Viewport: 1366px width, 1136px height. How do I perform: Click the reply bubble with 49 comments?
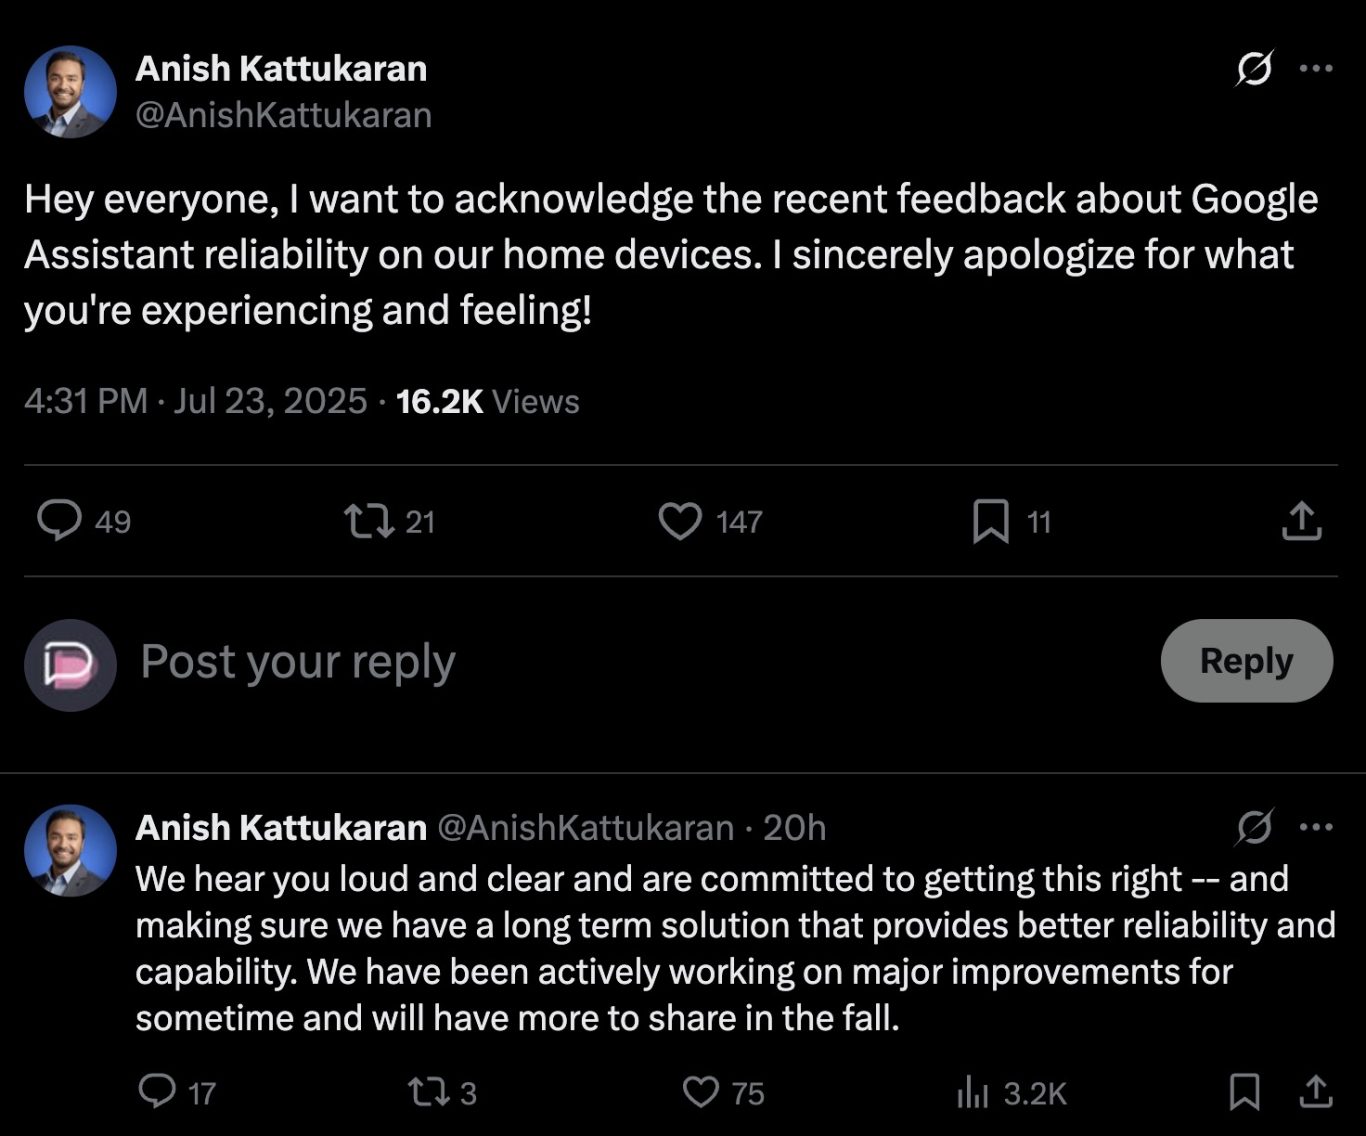click(60, 521)
